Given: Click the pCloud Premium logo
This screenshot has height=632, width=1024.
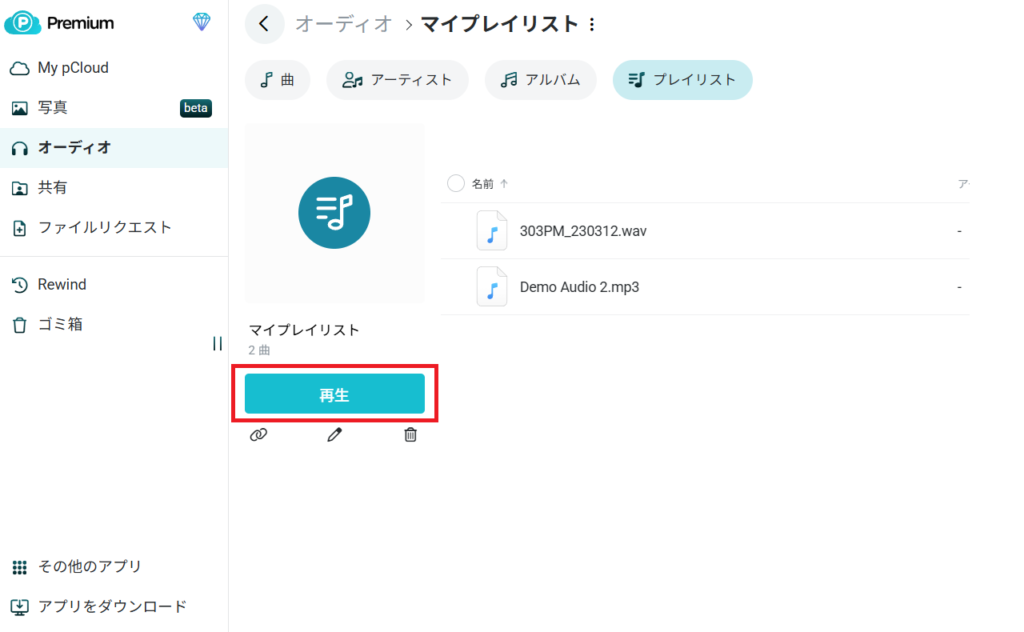Looking at the screenshot, I should 60,23.
